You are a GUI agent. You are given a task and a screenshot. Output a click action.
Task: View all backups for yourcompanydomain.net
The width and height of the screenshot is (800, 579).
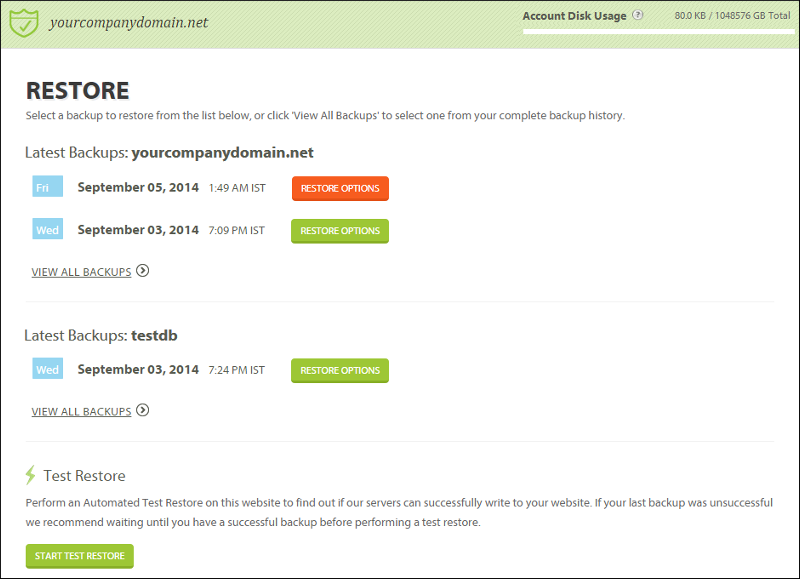coord(81,272)
